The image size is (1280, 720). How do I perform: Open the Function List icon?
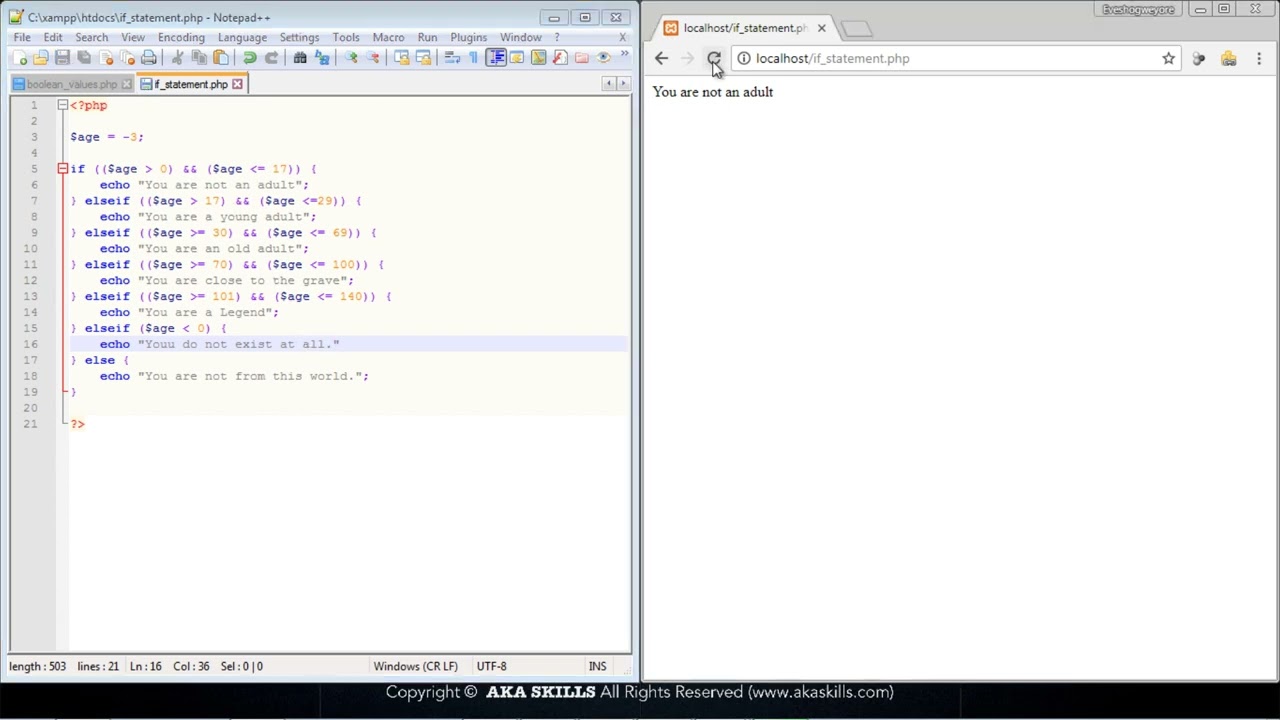560,58
